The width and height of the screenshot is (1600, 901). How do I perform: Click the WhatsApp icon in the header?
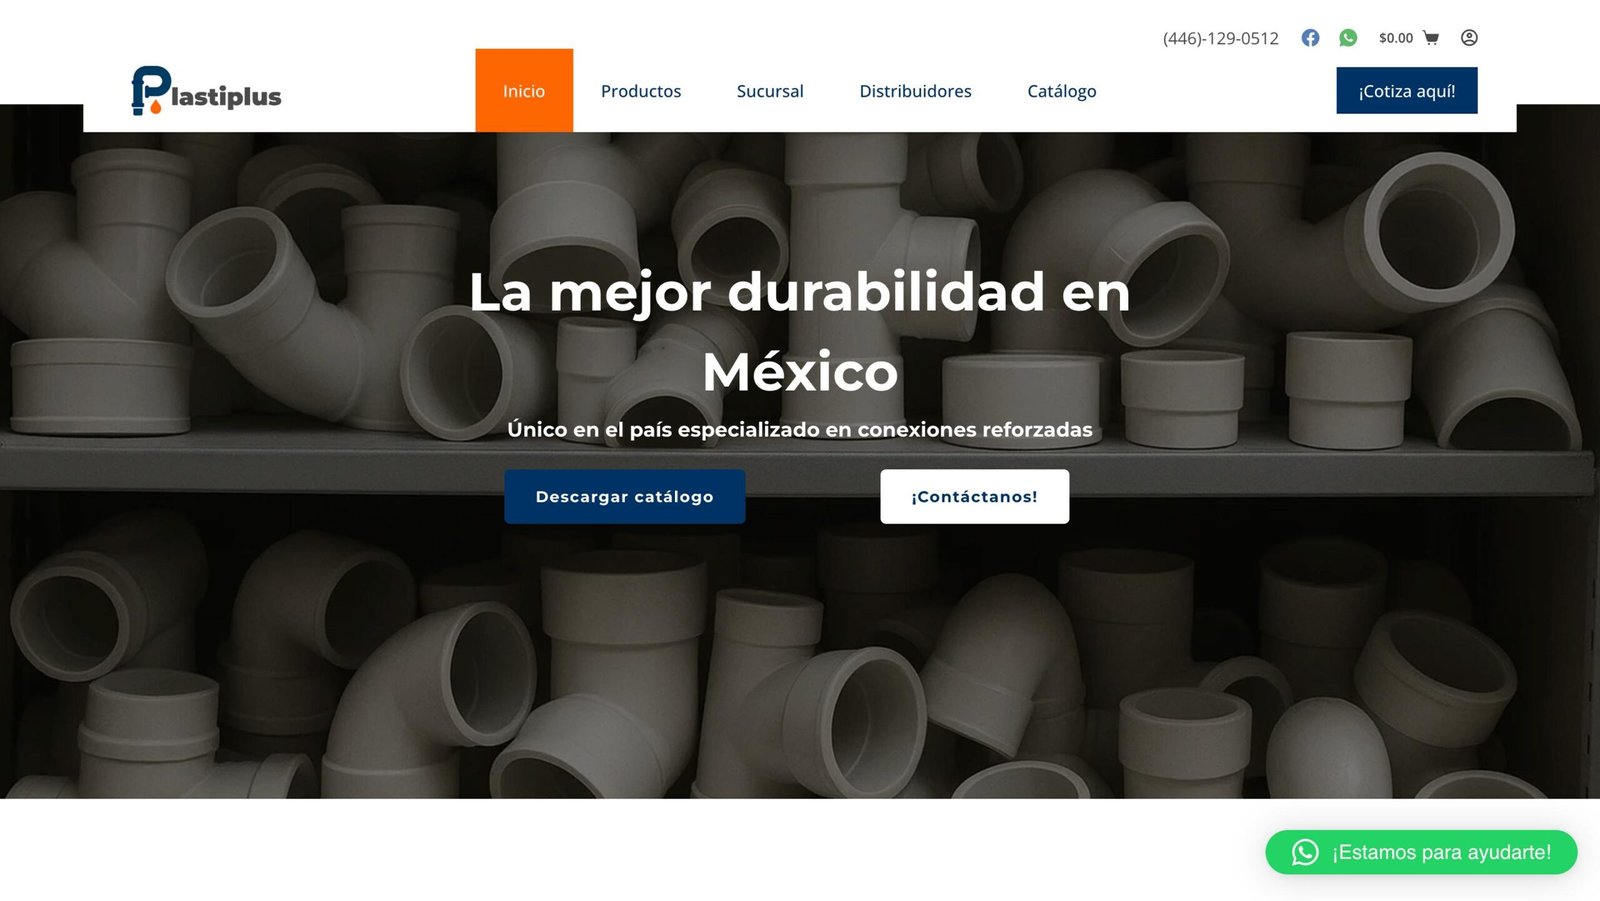[1348, 38]
